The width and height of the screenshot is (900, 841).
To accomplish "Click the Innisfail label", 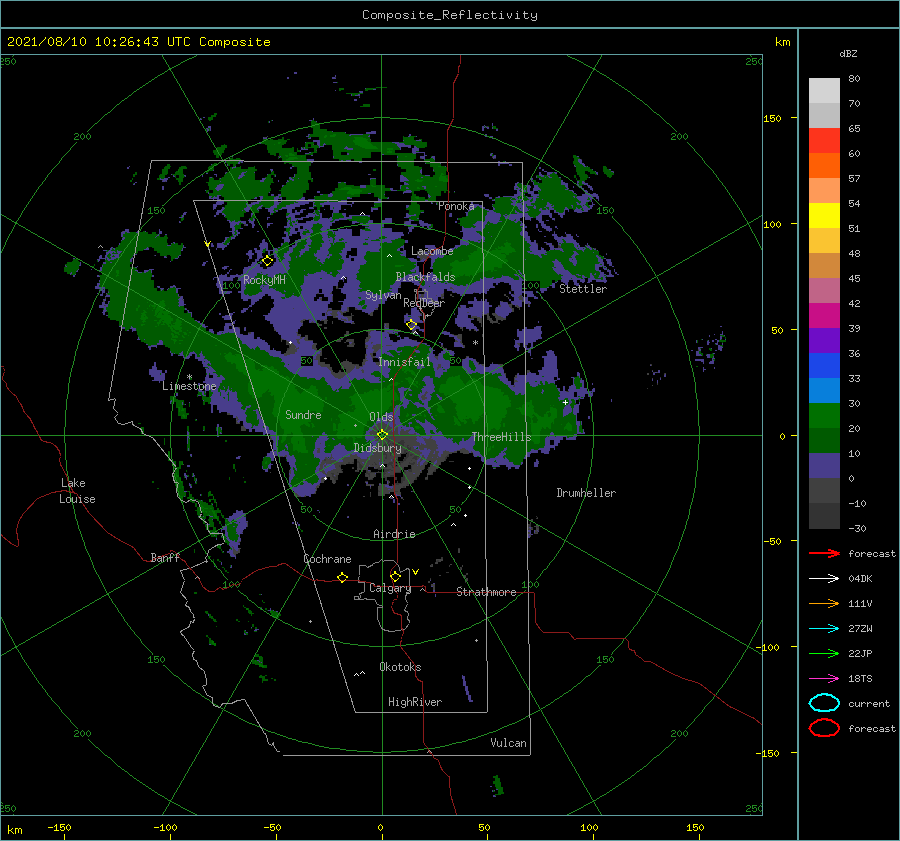I will [404, 362].
